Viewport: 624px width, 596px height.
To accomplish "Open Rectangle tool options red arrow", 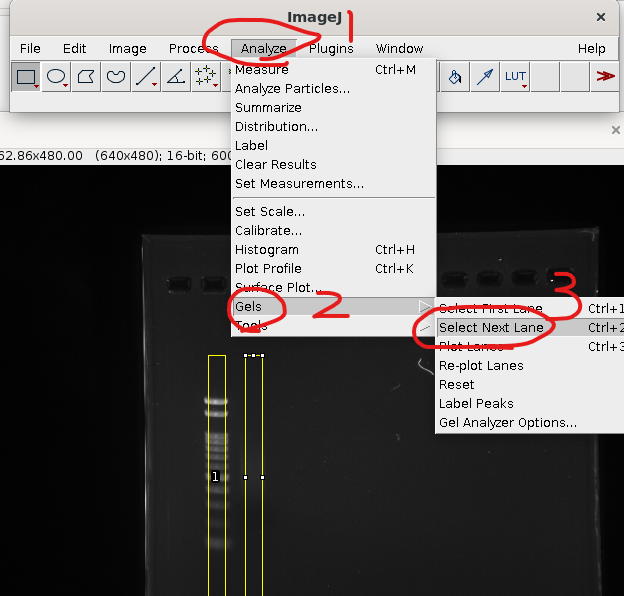I will [36, 86].
